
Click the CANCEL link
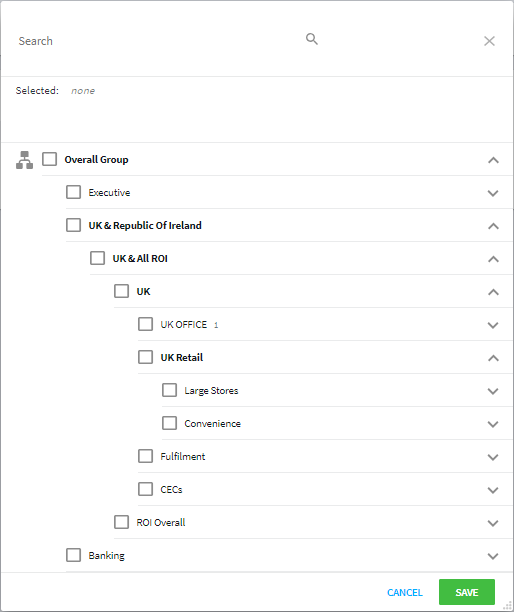(x=405, y=592)
